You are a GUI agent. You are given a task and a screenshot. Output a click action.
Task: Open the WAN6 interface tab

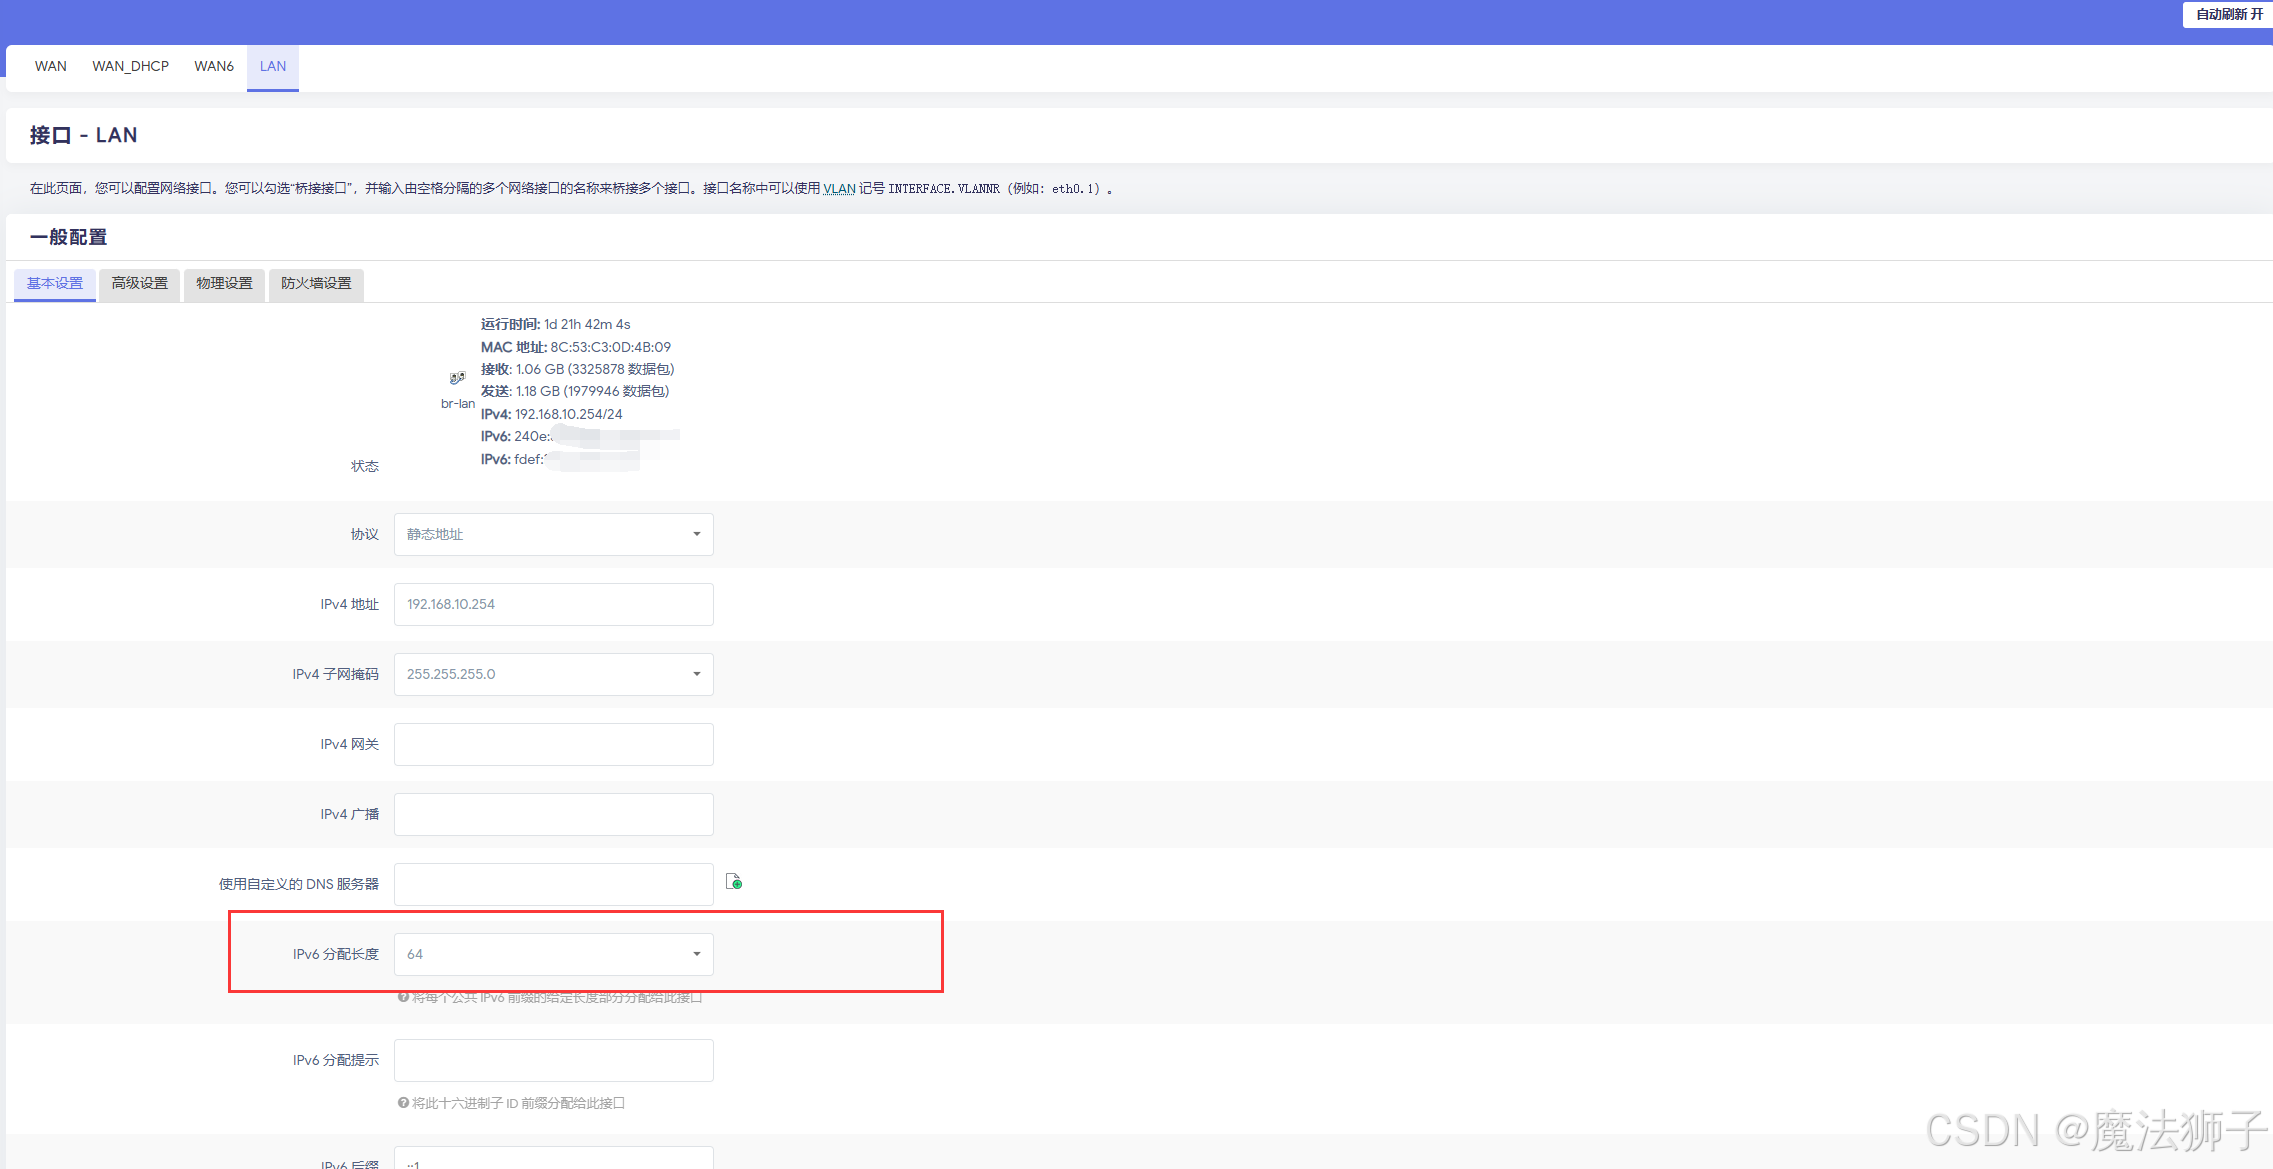[x=214, y=66]
